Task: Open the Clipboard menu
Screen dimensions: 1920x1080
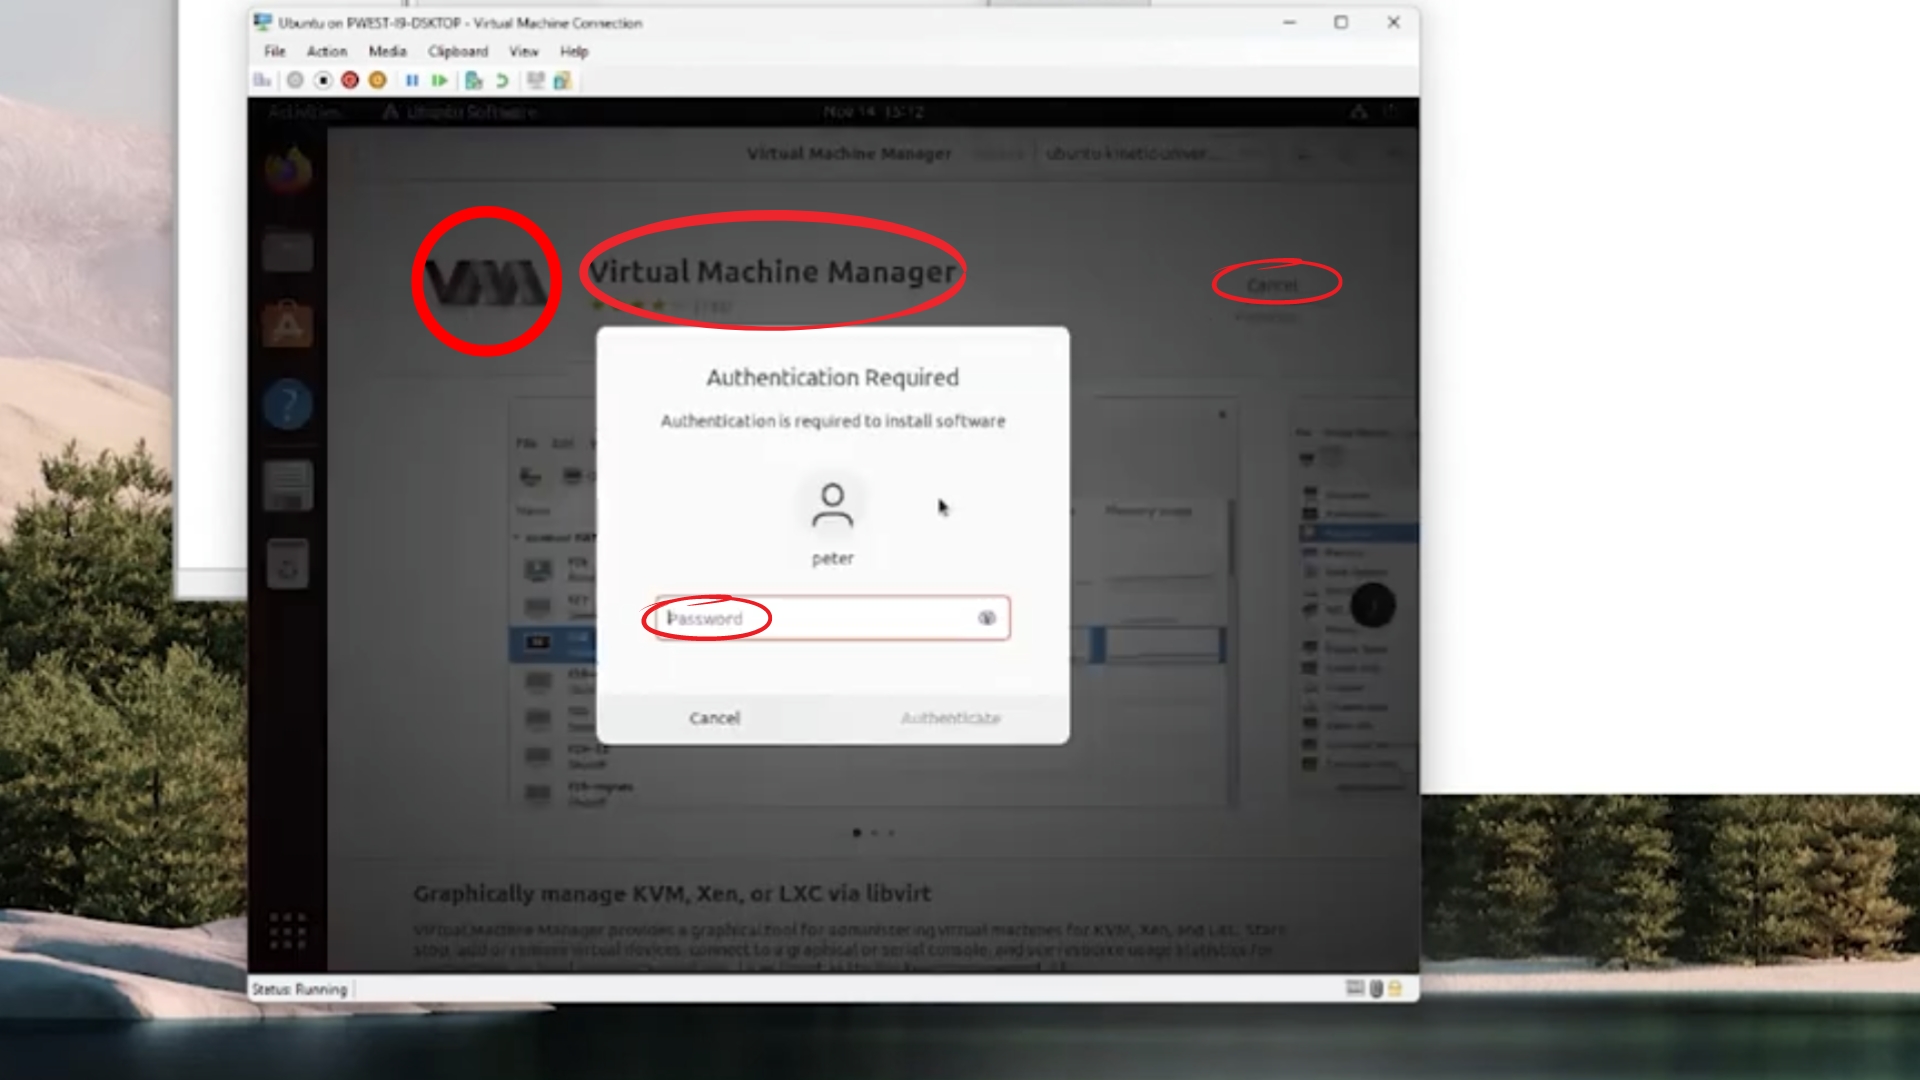Action: point(457,51)
